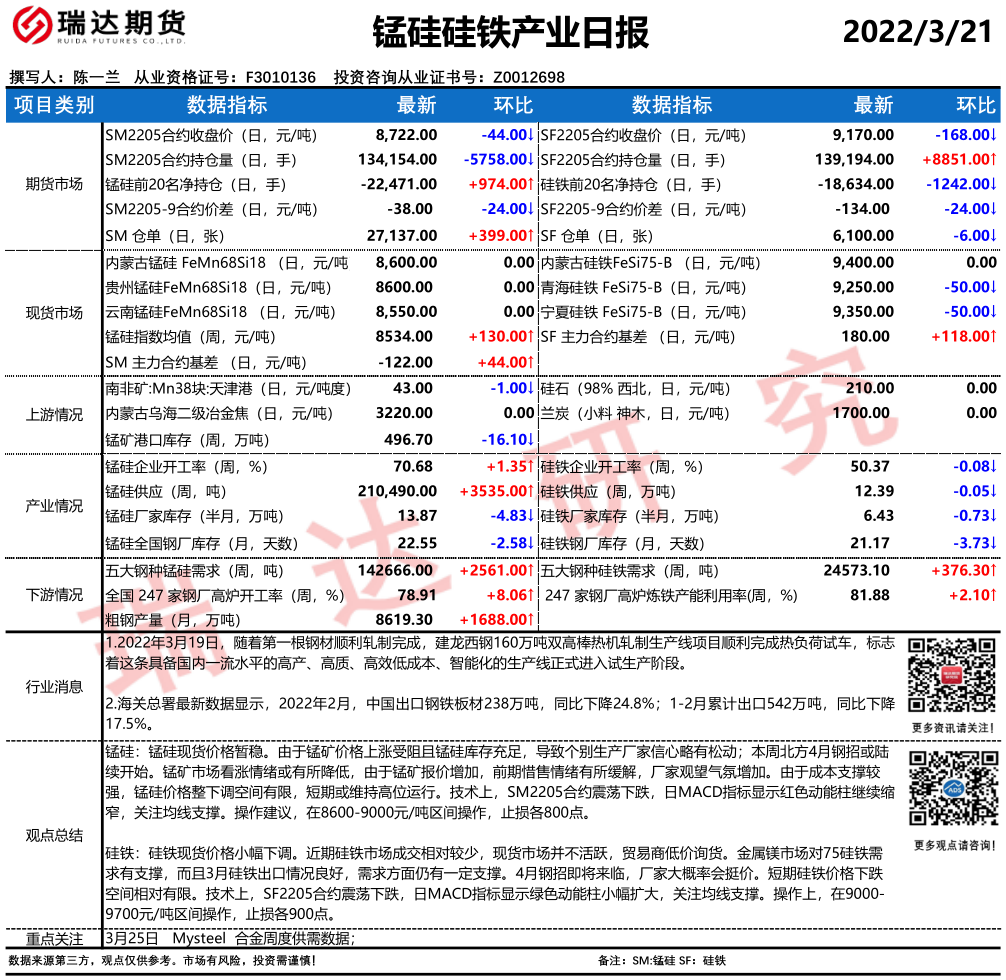Select the left 数据指标 column header
Image resolution: width=1006 pixels, height=980 pixels.
pyautogui.click(x=227, y=106)
